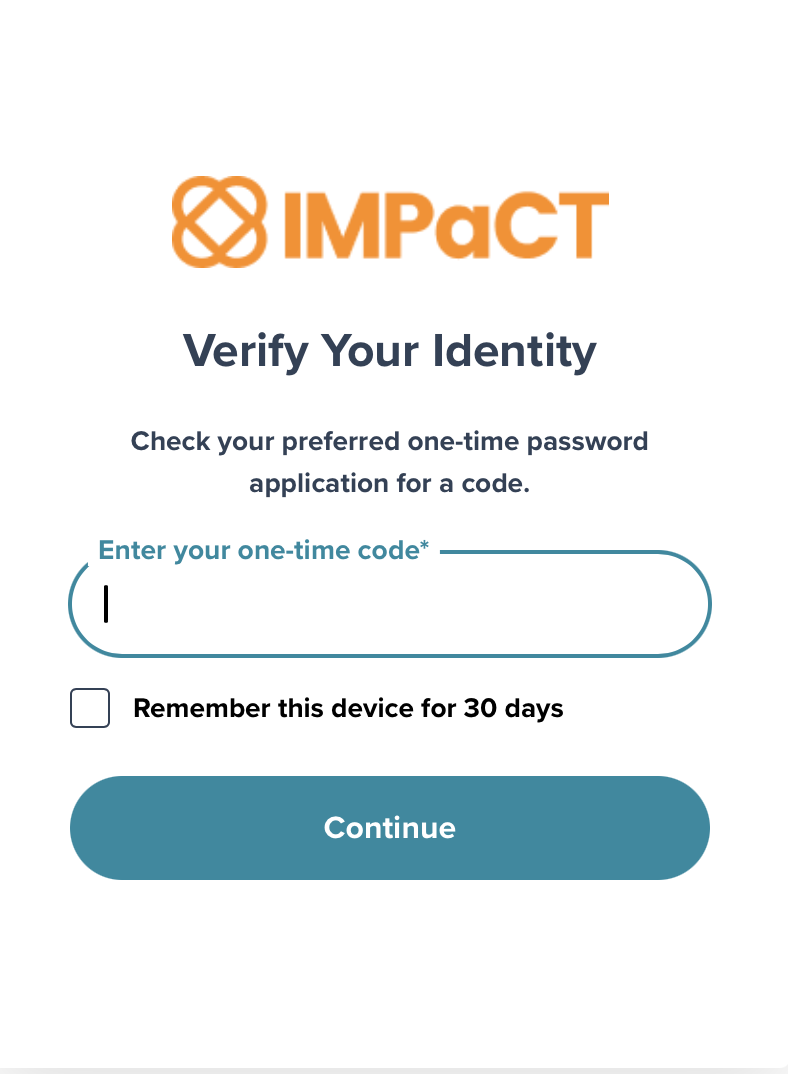Submit the code with the Continue button

point(390,827)
